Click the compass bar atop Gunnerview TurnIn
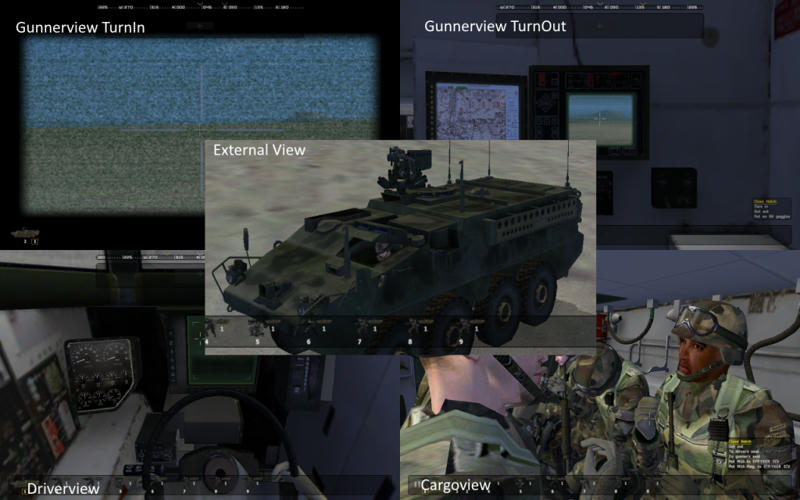Screen dimensions: 800x500 pyautogui.click(x=200, y=8)
